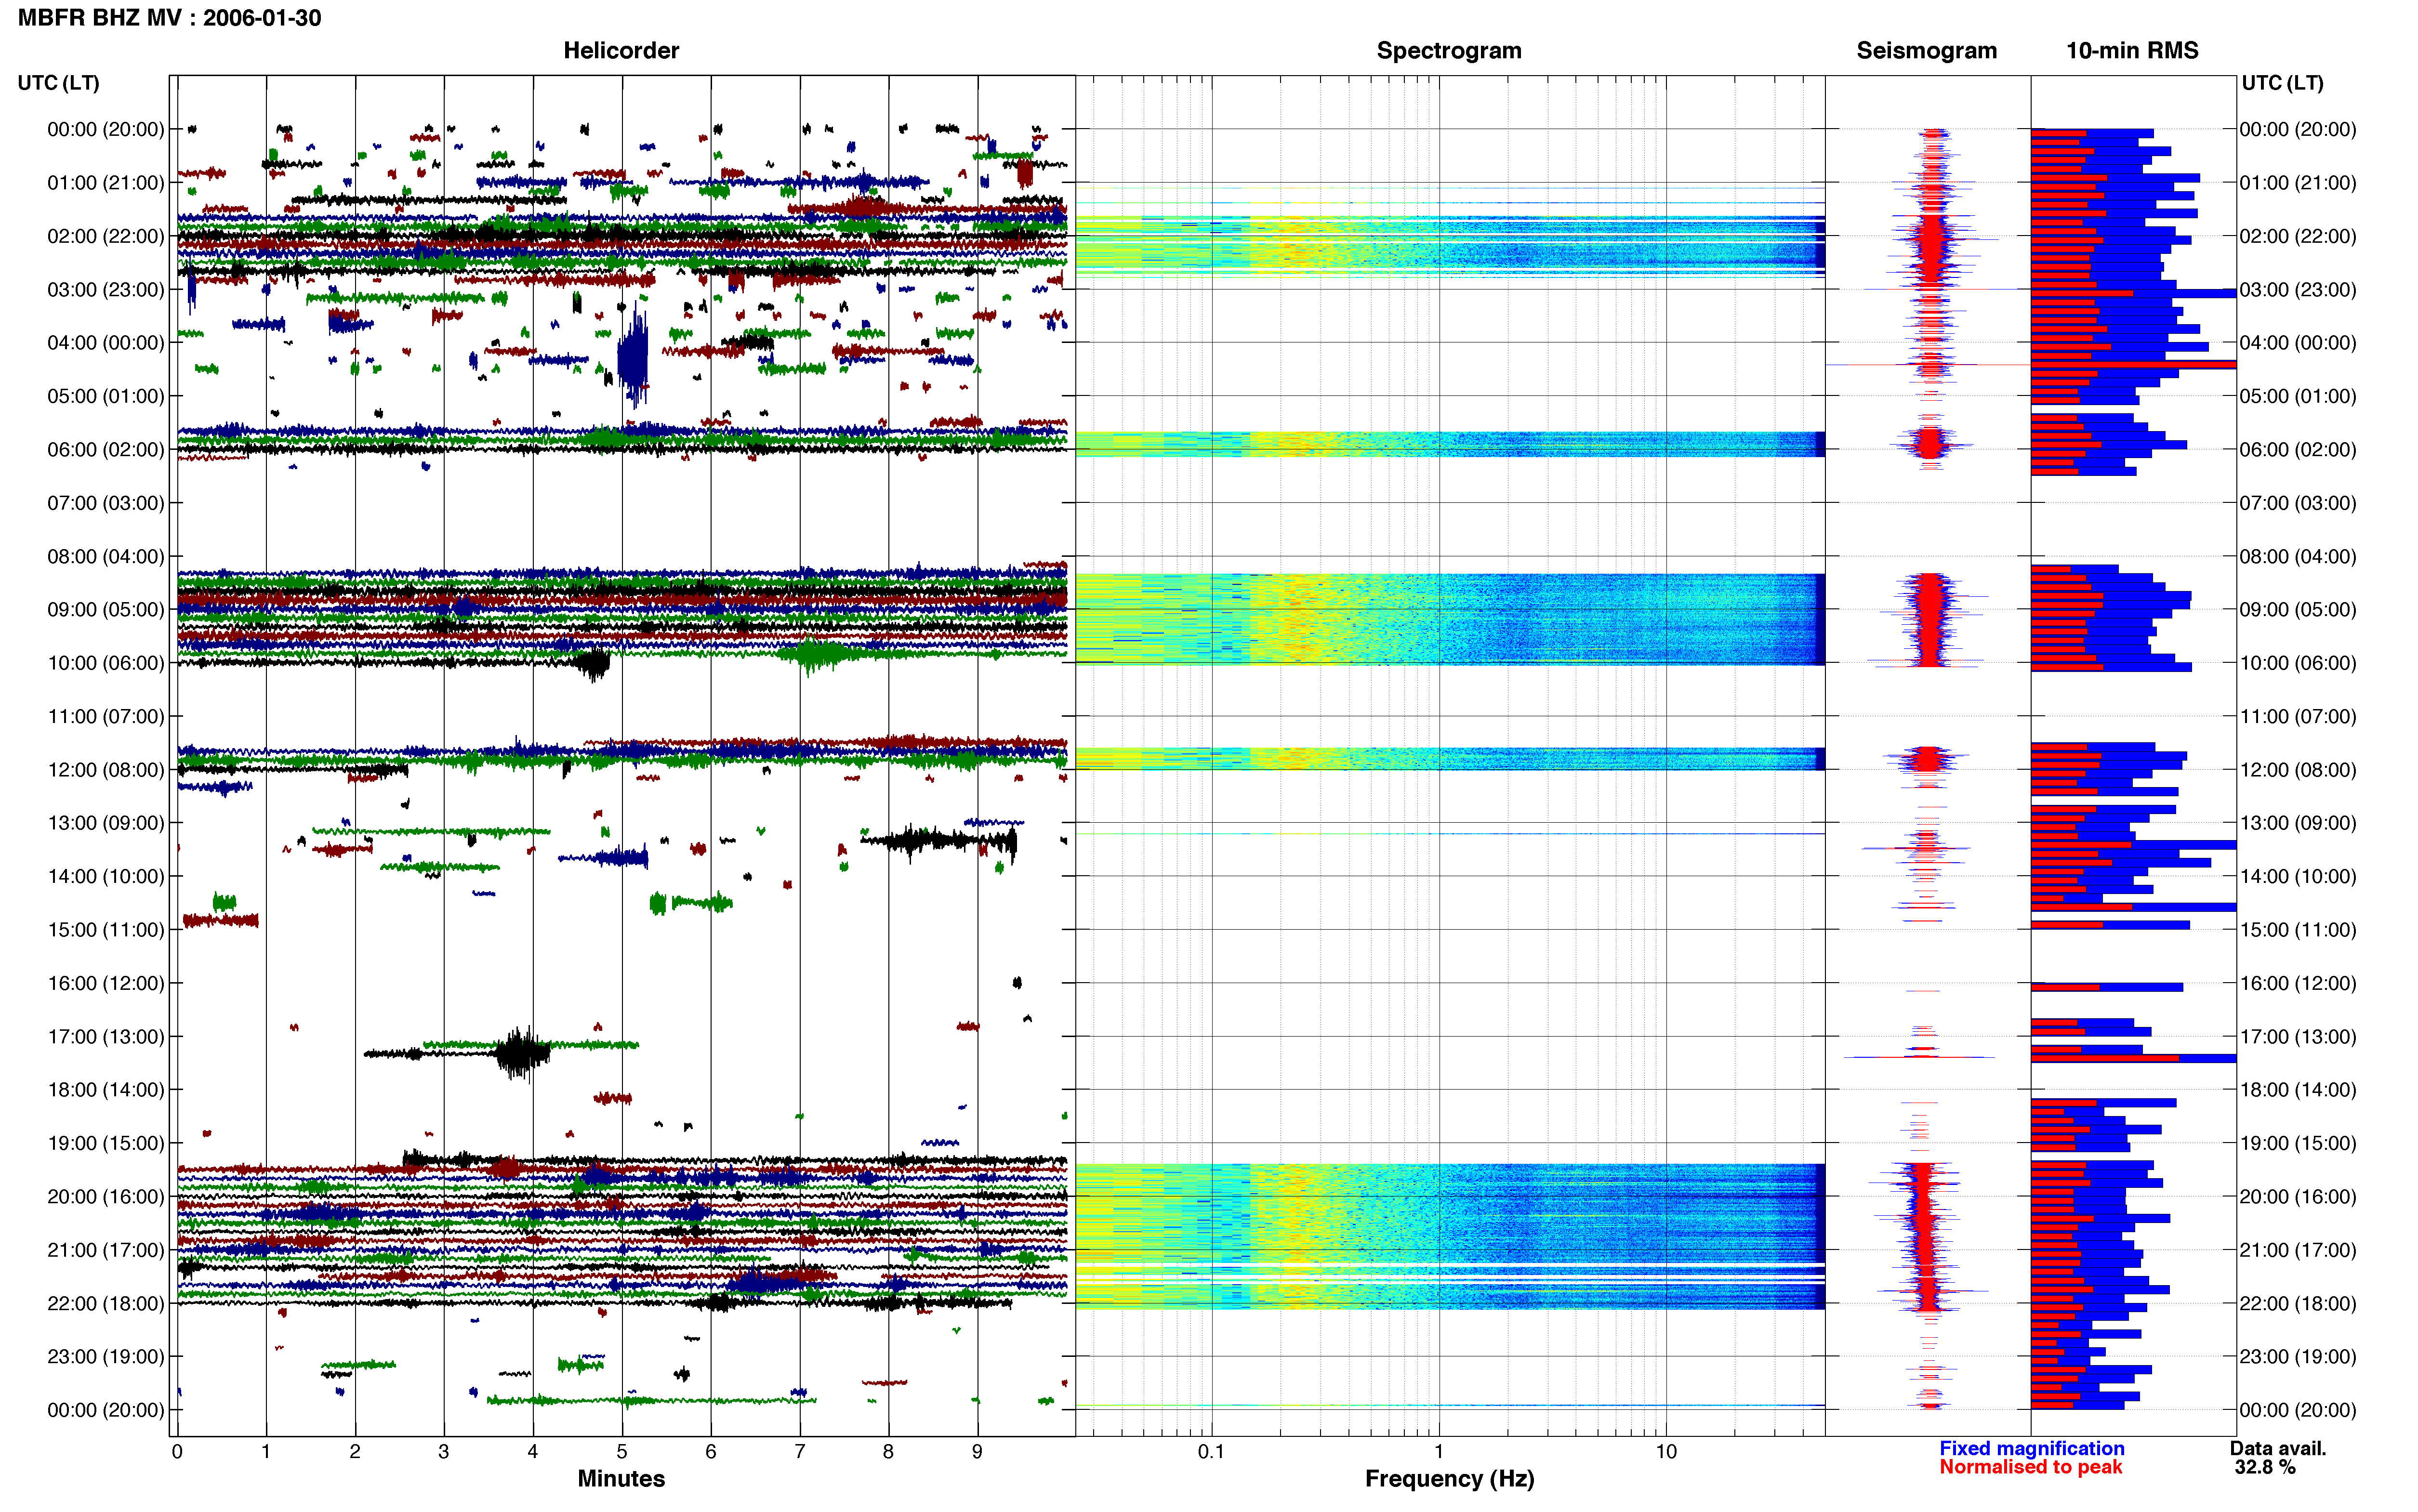Select the 'Helicorder' panel heading
Image resolution: width=2418 pixels, height=1512 pixels.
click(x=621, y=51)
